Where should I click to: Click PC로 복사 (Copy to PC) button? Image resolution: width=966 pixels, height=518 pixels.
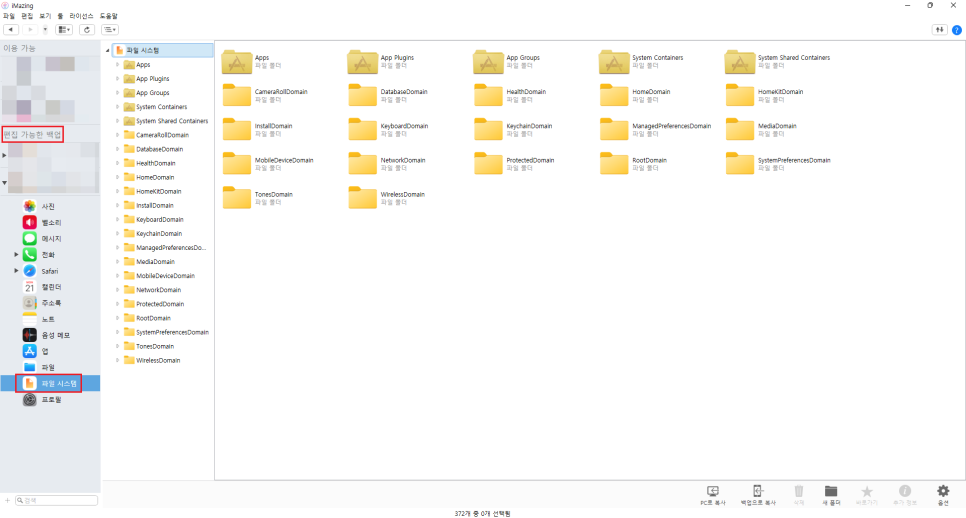pyautogui.click(x=713, y=495)
